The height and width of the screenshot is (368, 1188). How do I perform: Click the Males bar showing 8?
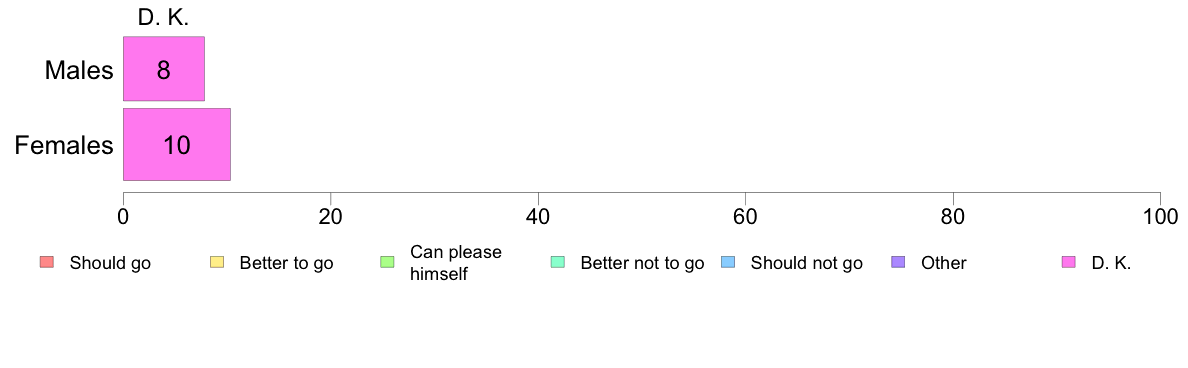164,69
